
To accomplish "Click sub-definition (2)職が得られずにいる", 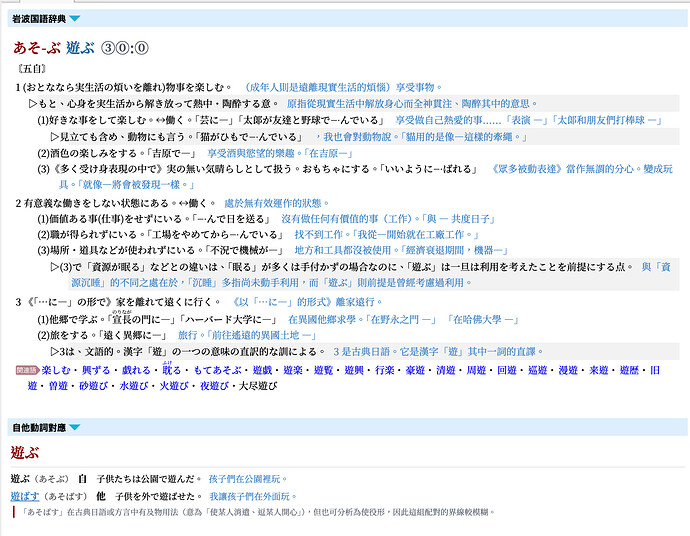I will tap(160, 235).
